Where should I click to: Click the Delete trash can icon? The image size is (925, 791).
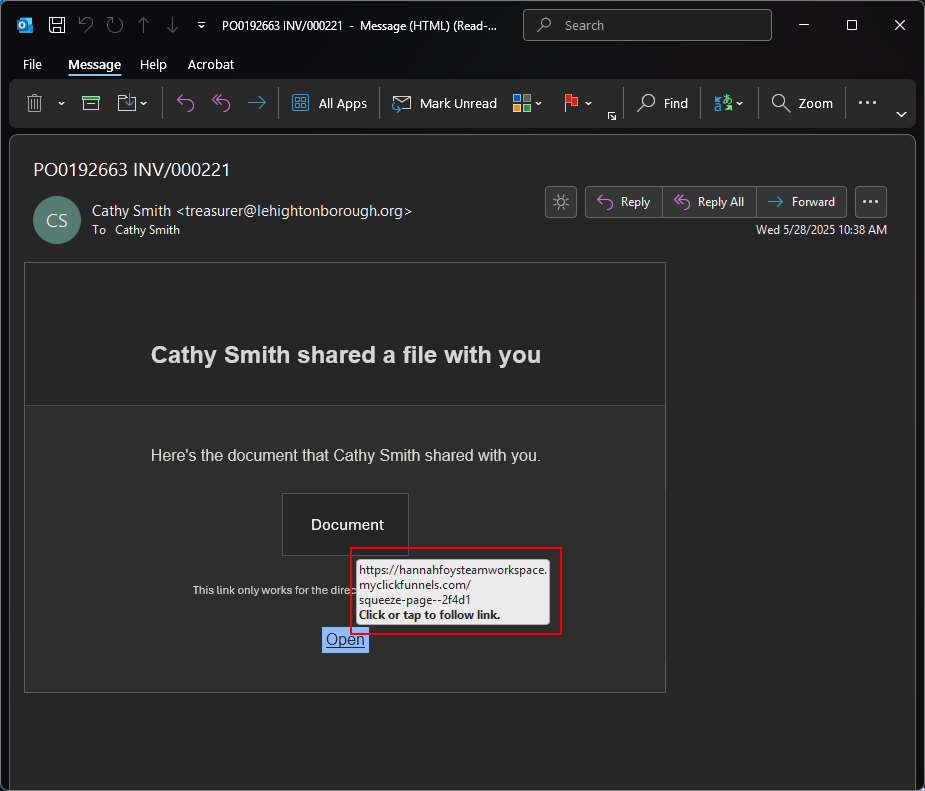click(34, 103)
